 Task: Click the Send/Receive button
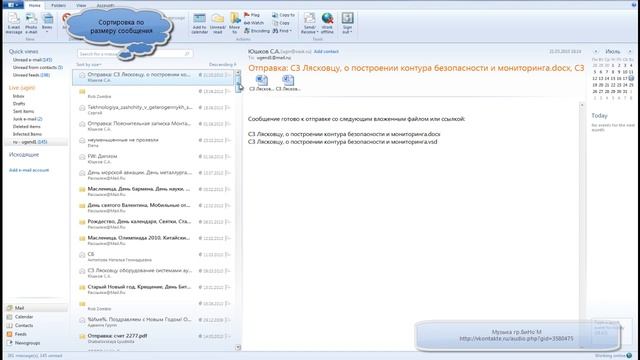click(x=309, y=23)
